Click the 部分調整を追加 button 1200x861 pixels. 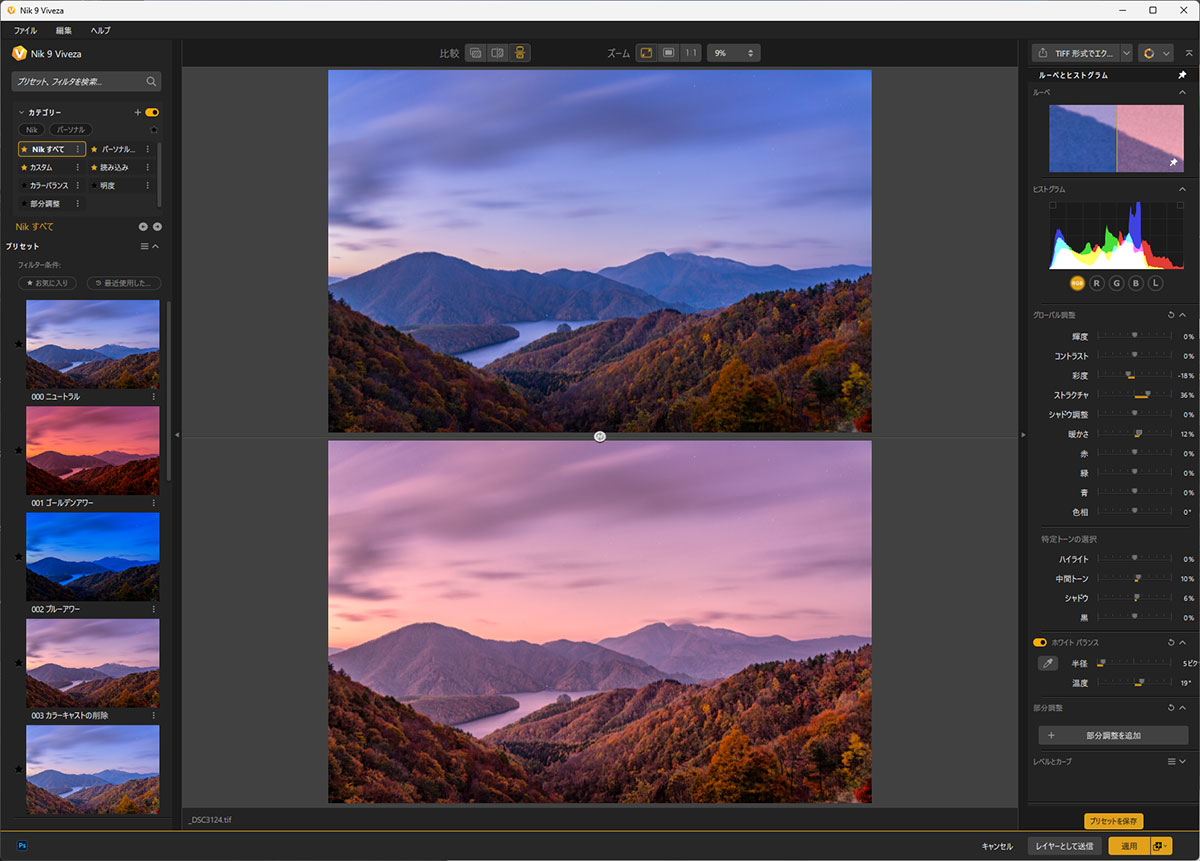tap(1113, 735)
